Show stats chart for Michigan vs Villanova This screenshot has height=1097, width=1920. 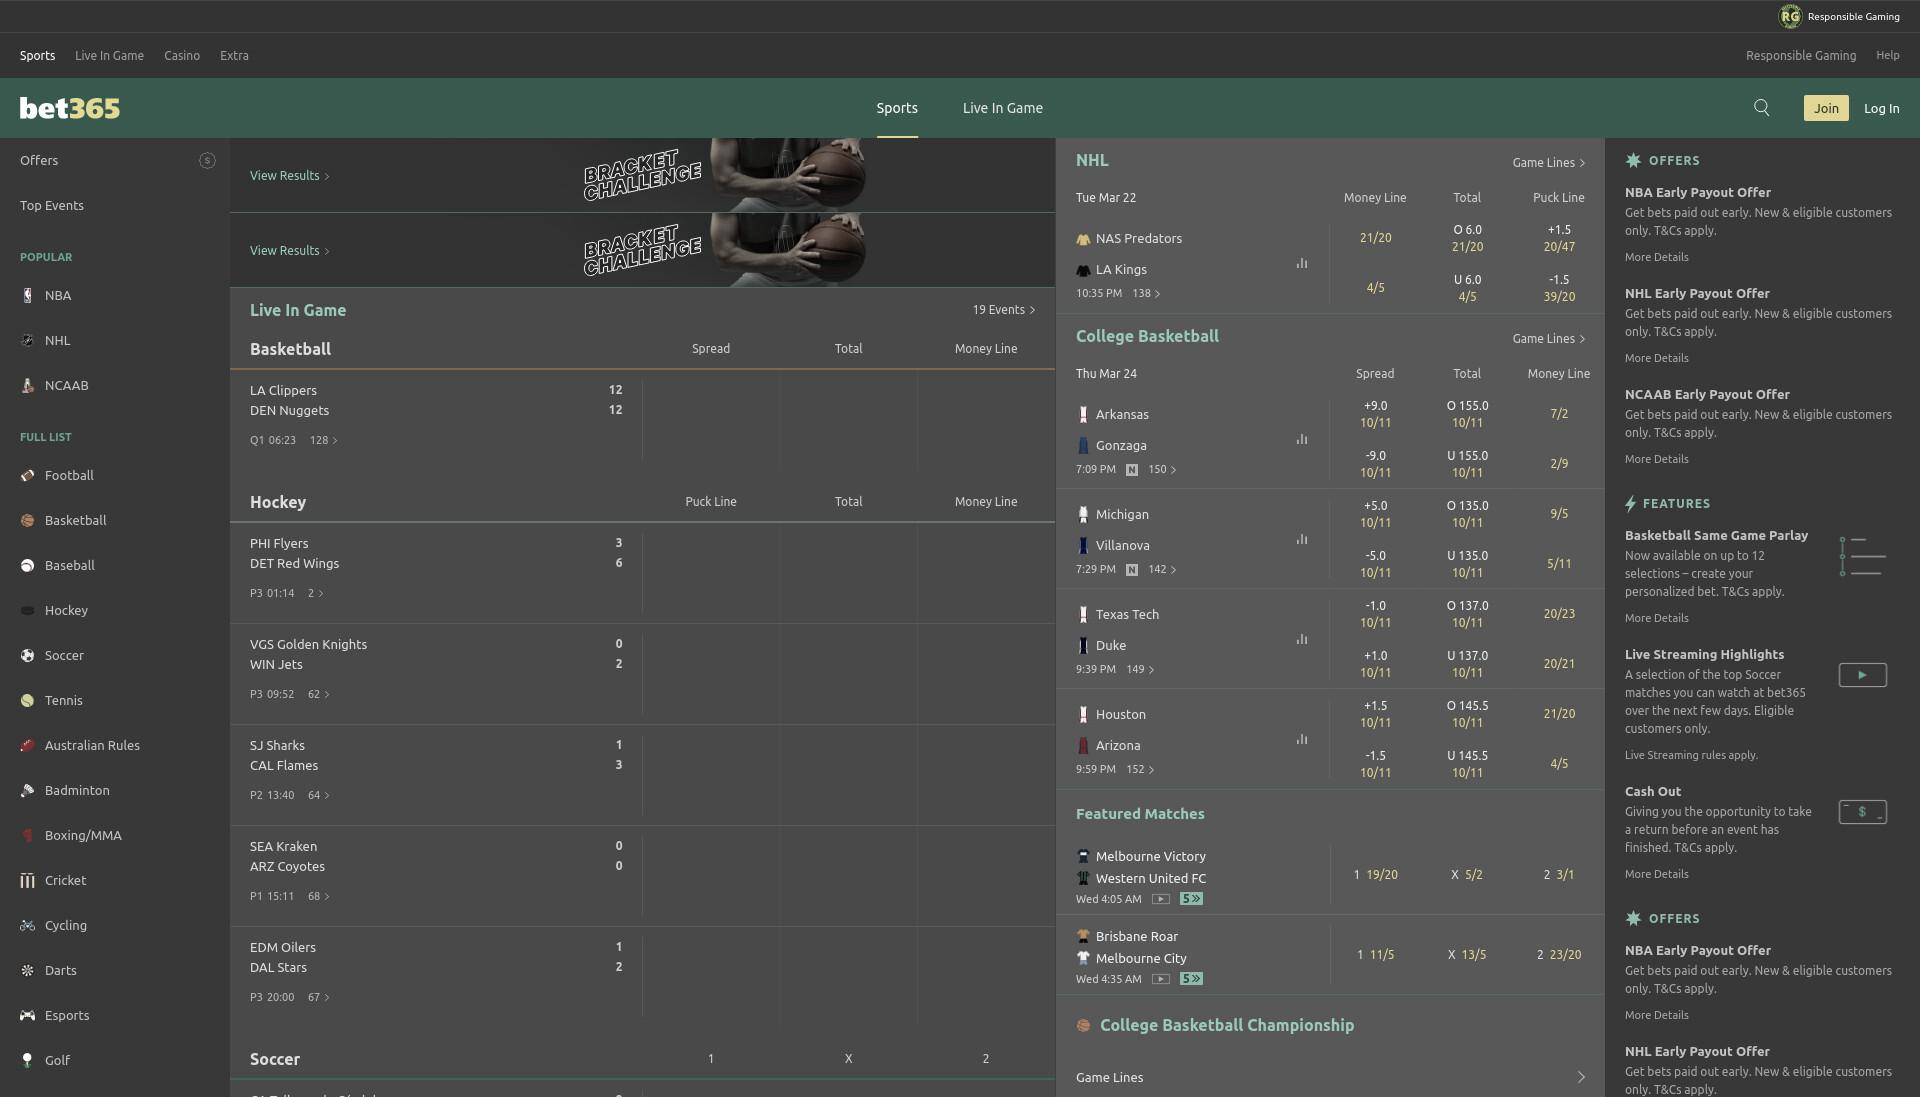point(1302,539)
